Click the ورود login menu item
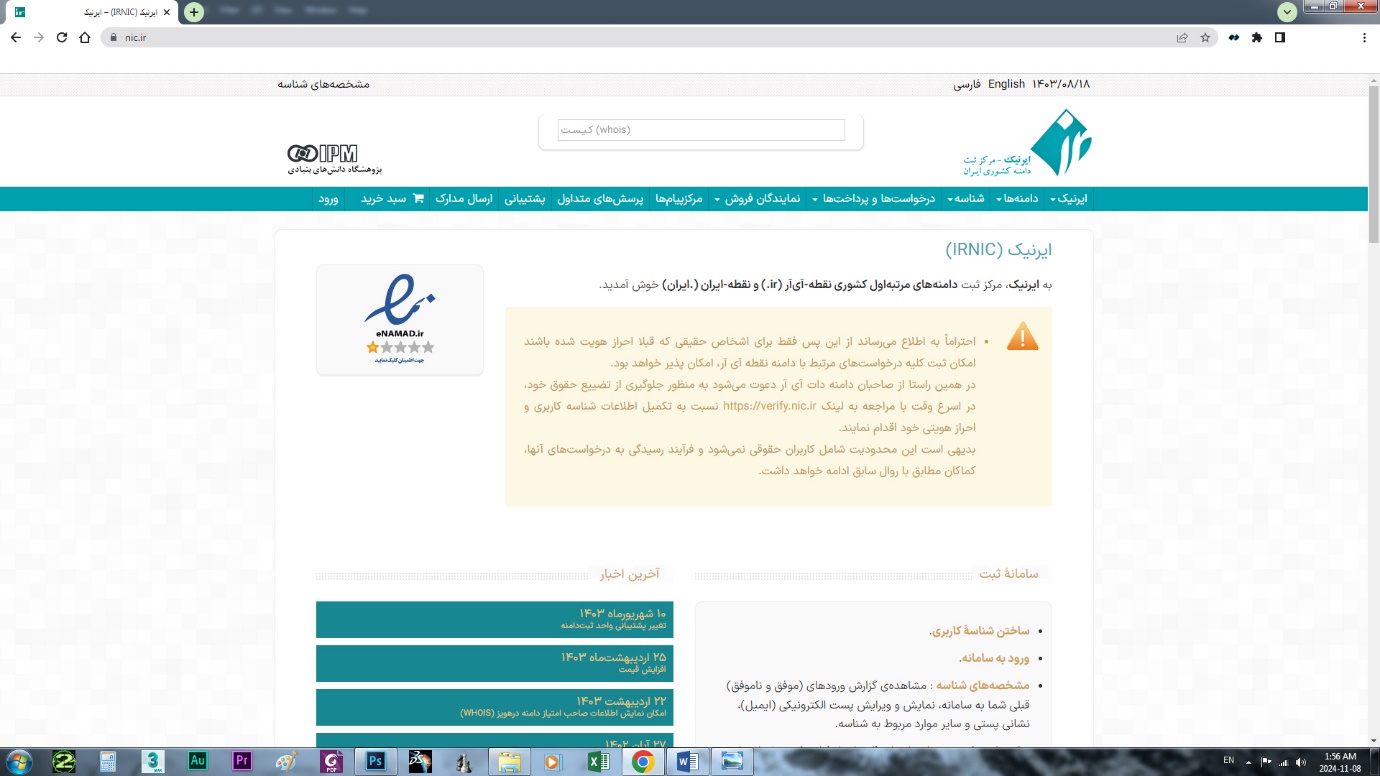Image resolution: width=1380 pixels, height=776 pixels. click(x=328, y=198)
